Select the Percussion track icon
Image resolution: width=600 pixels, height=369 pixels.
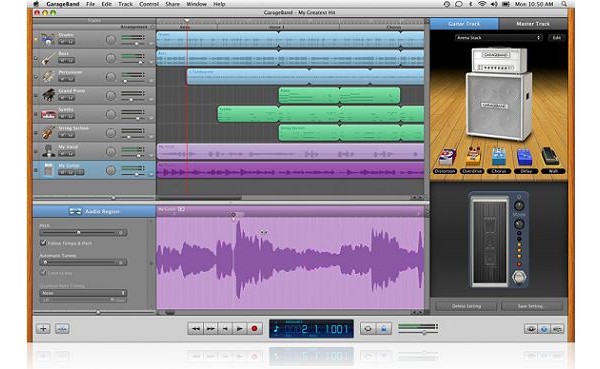pos(48,77)
